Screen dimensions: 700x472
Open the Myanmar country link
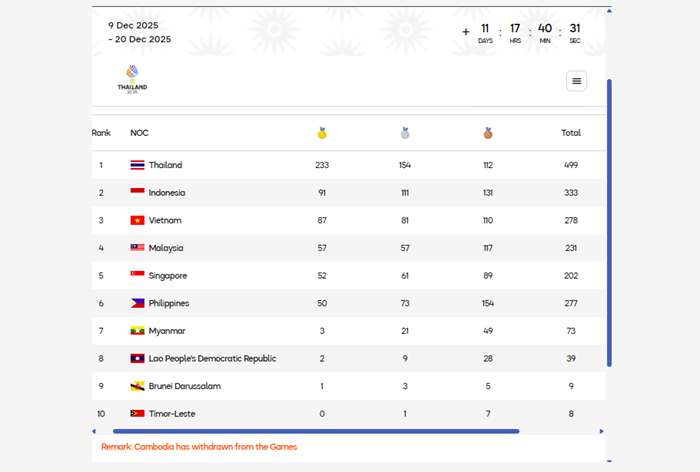coord(167,331)
